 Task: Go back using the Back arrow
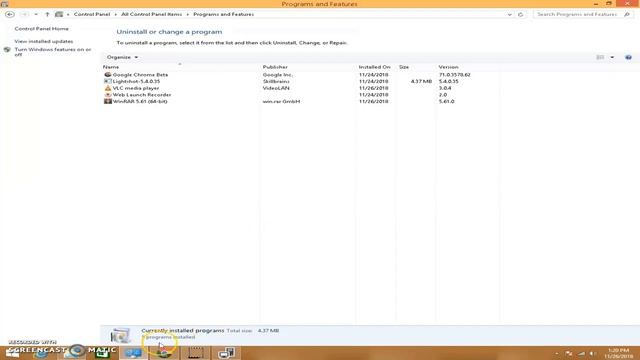point(10,14)
